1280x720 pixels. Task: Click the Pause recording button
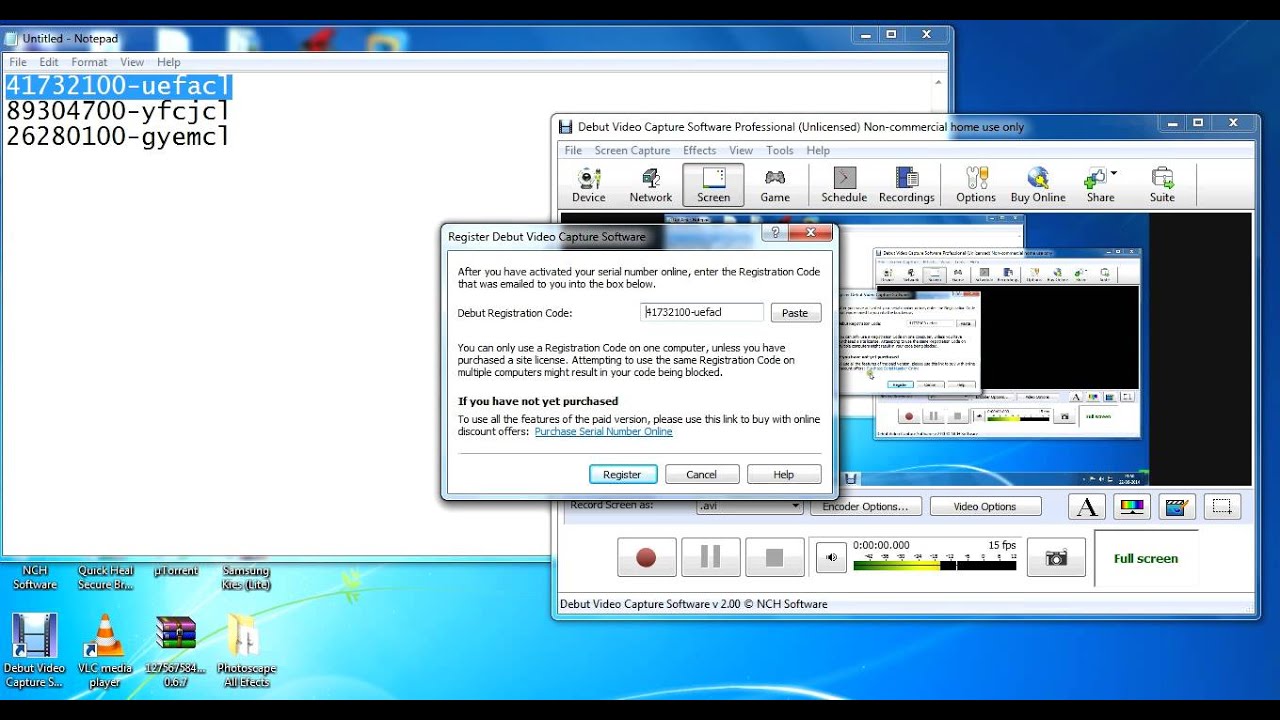click(x=710, y=557)
